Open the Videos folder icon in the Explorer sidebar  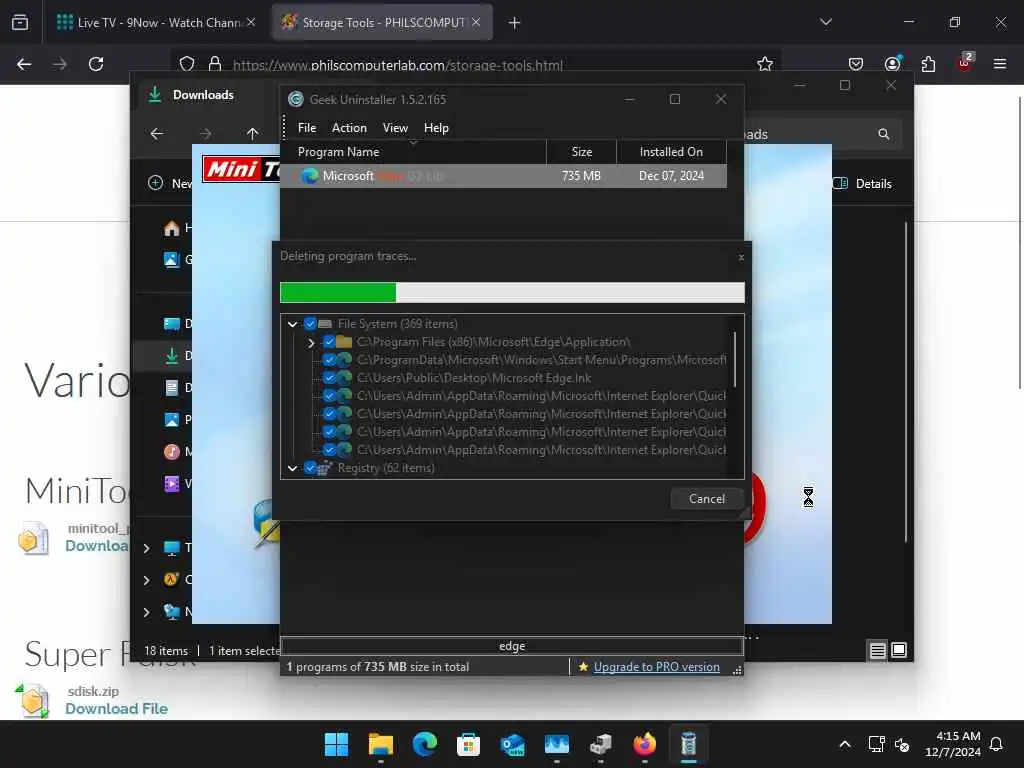(x=172, y=484)
